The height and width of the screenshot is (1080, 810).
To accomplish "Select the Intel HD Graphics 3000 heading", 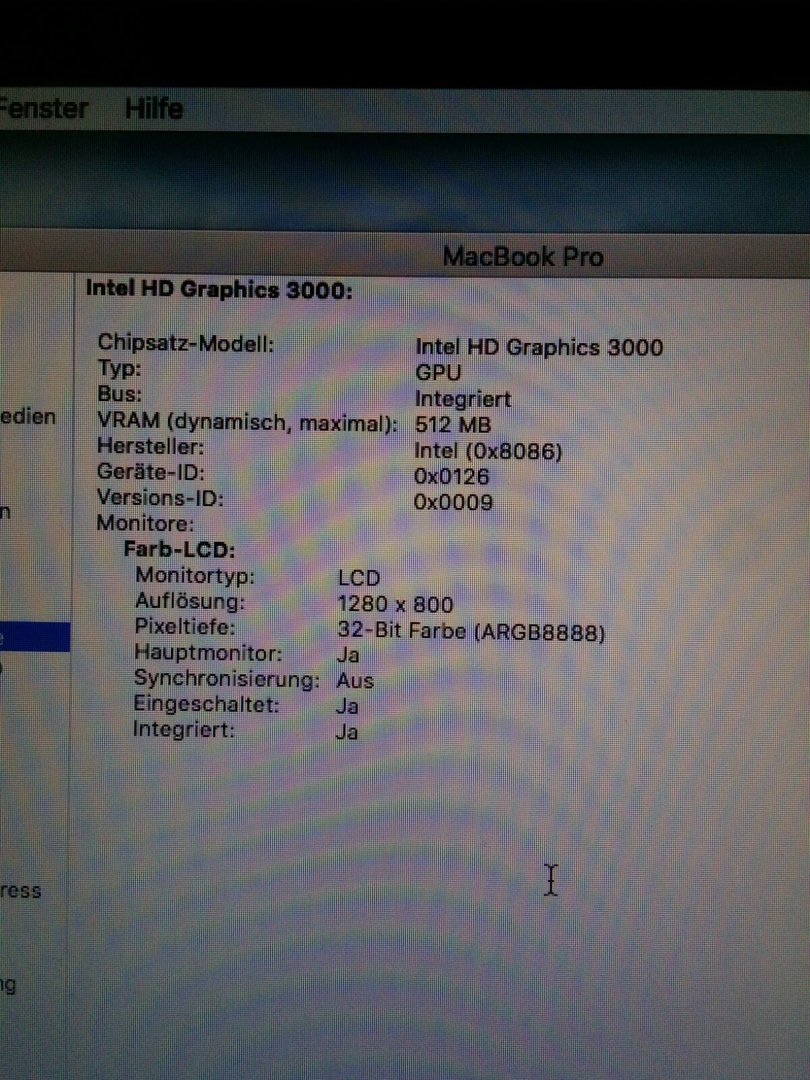I will point(219,289).
